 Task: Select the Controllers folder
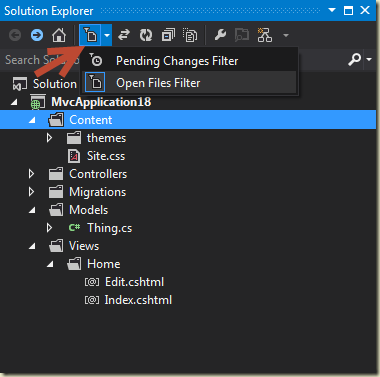(98, 174)
